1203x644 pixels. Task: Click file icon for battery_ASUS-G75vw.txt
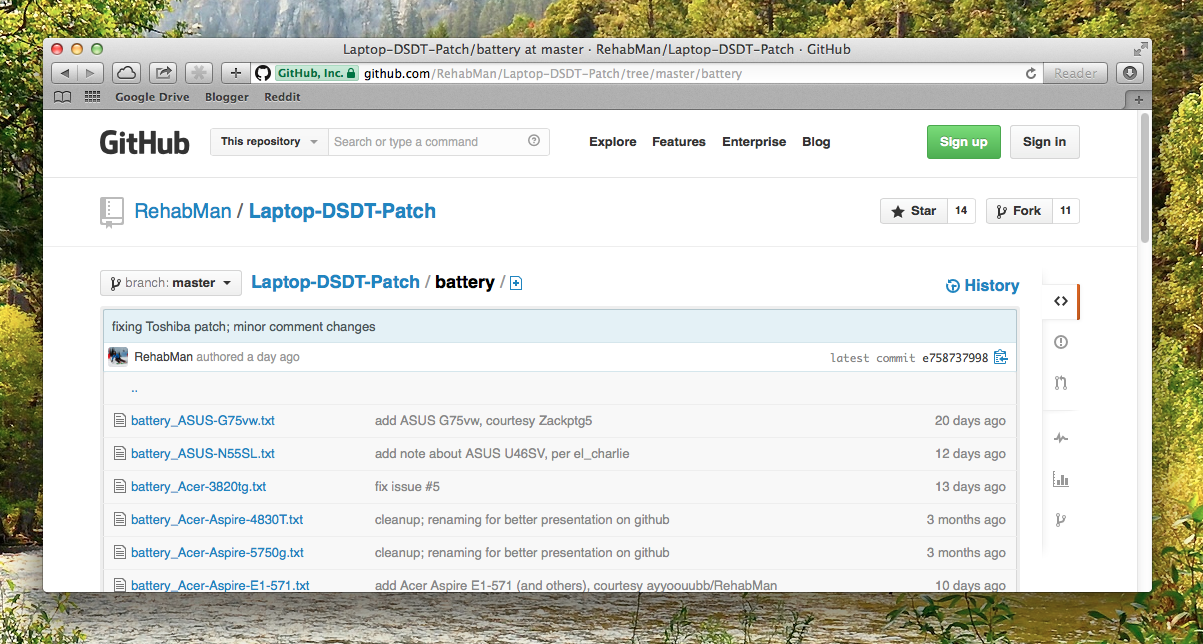click(120, 421)
